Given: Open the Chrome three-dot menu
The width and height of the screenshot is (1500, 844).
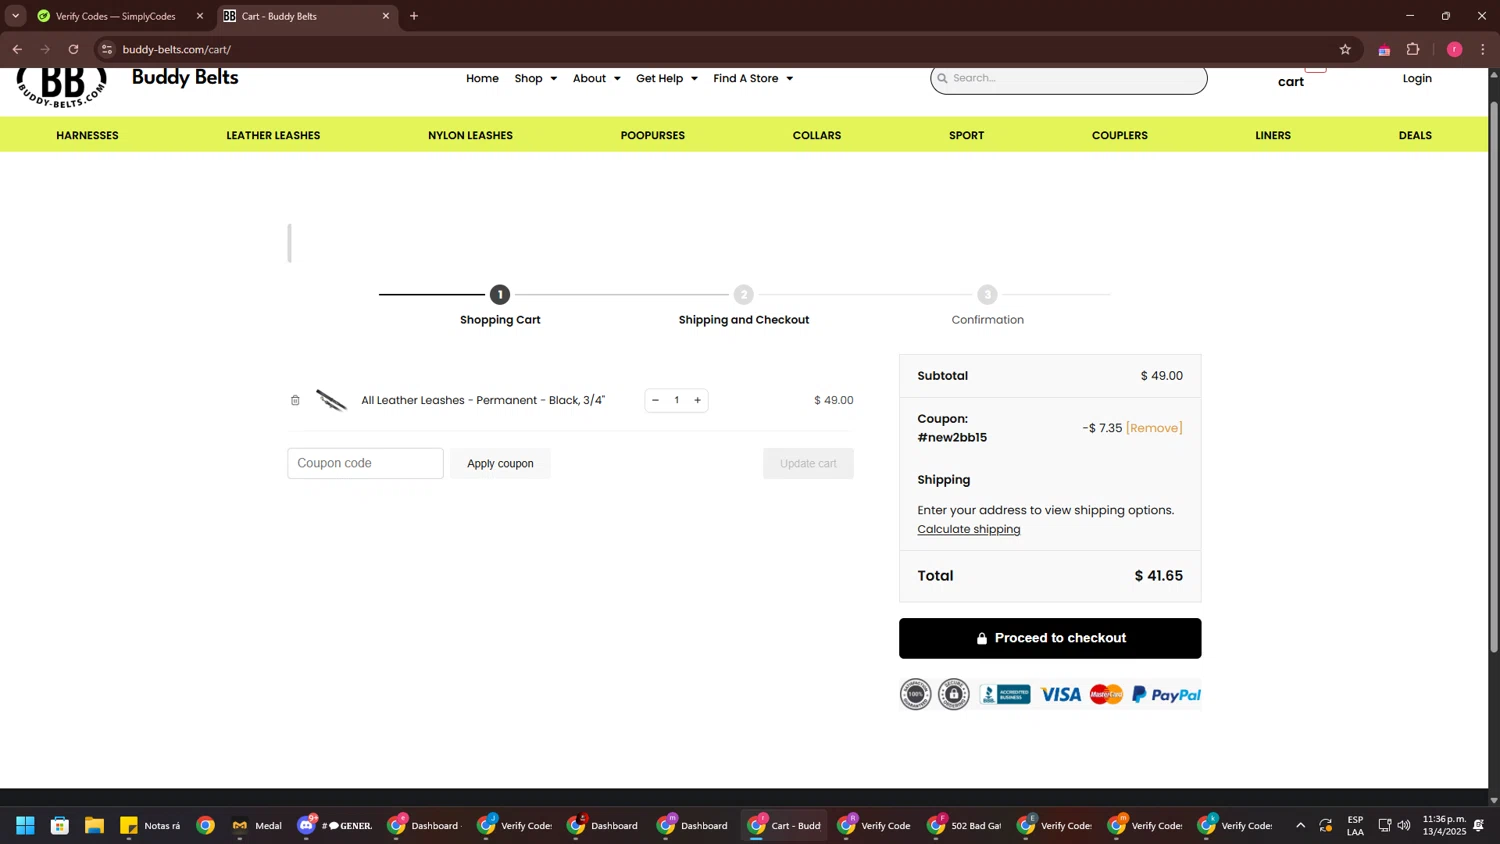Looking at the screenshot, I should coord(1483,49).
